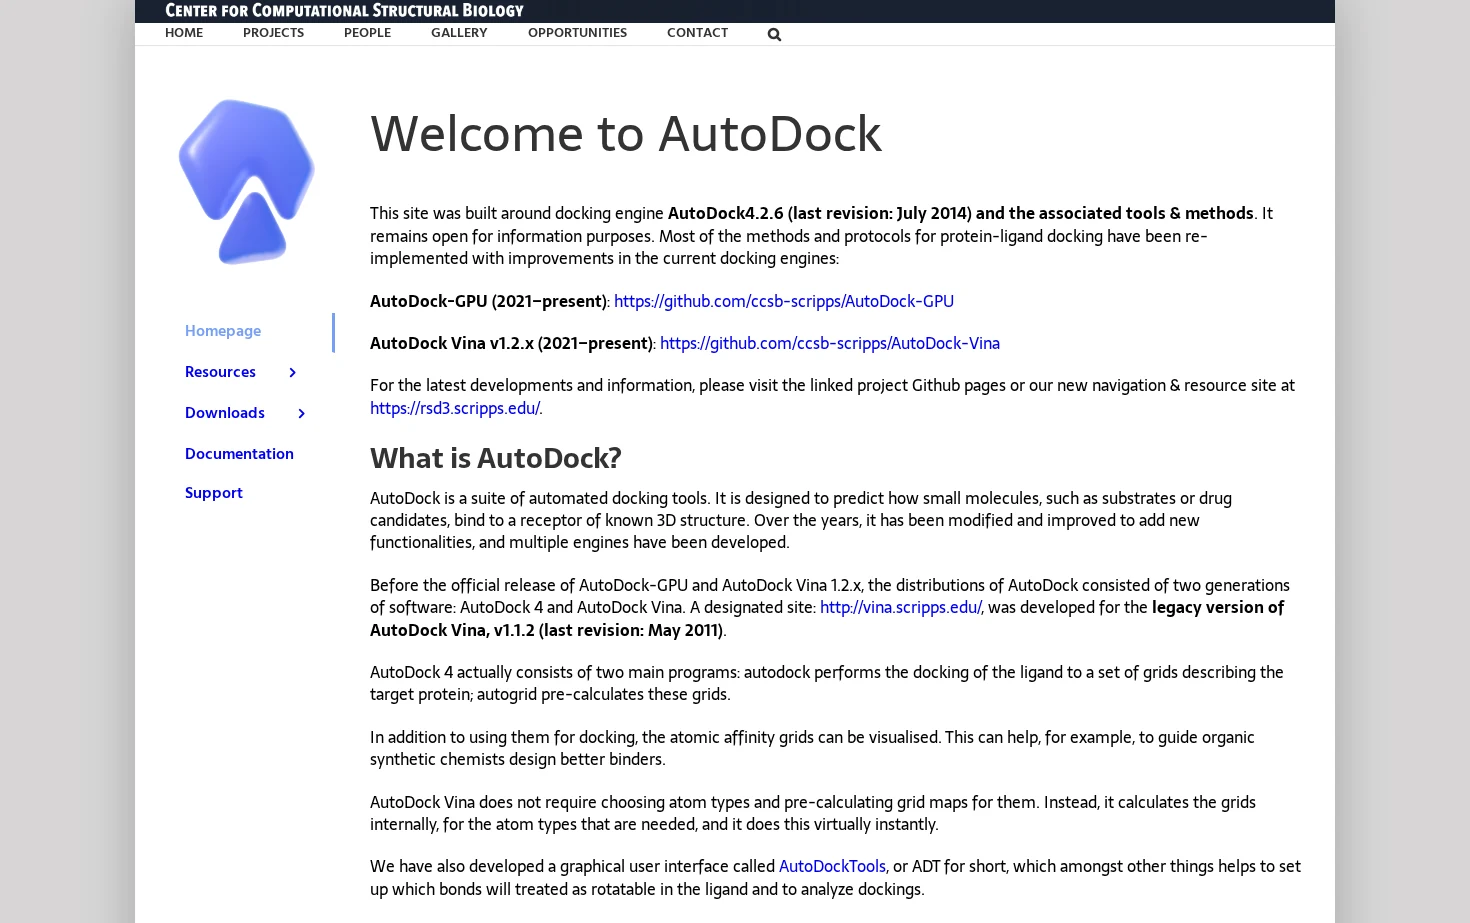The height and width of the screenshot is (923, 1470).
Task: Open the AutoDockTools link
Action: tap(832, 866)
